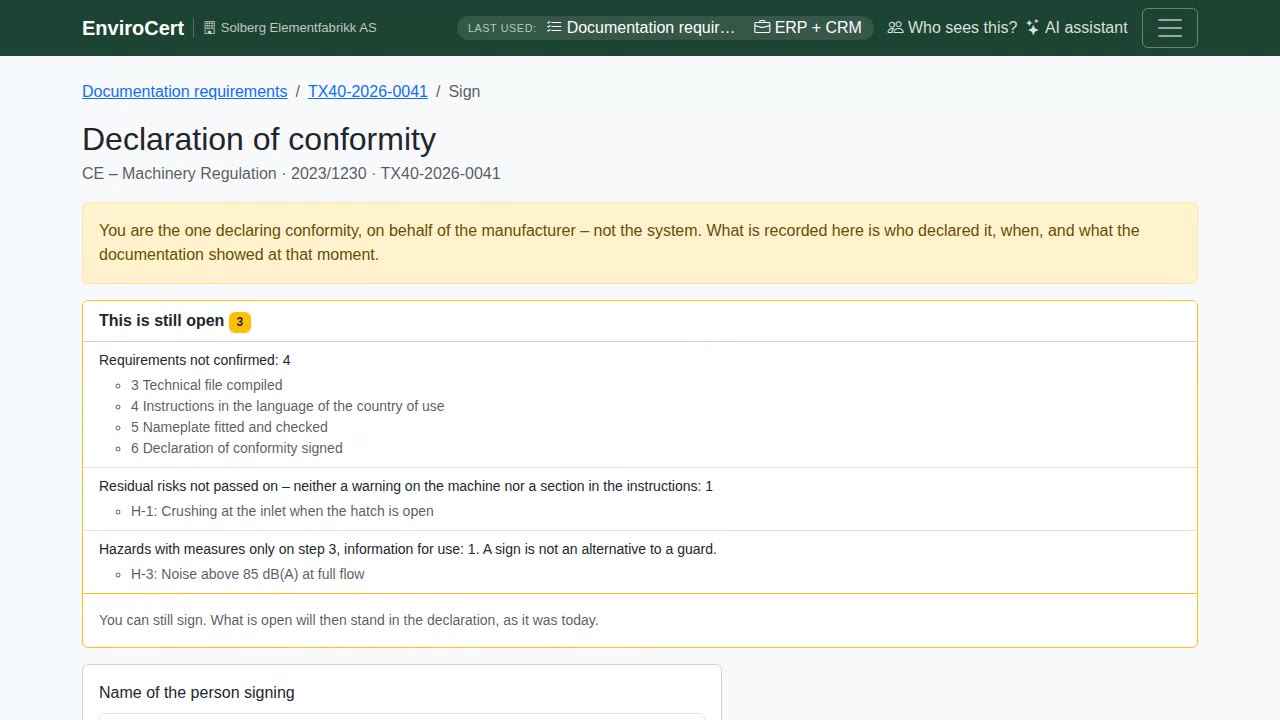Click the 'Sign' breadcrumb text

coord(464,91)
